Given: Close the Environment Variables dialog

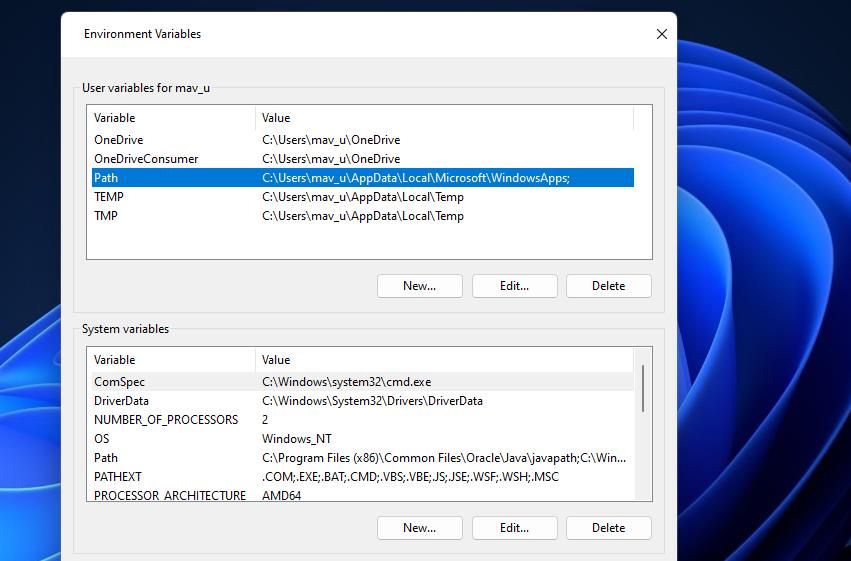Looking at the screenshot, I should pyautogui.click(x=662, y=34).
